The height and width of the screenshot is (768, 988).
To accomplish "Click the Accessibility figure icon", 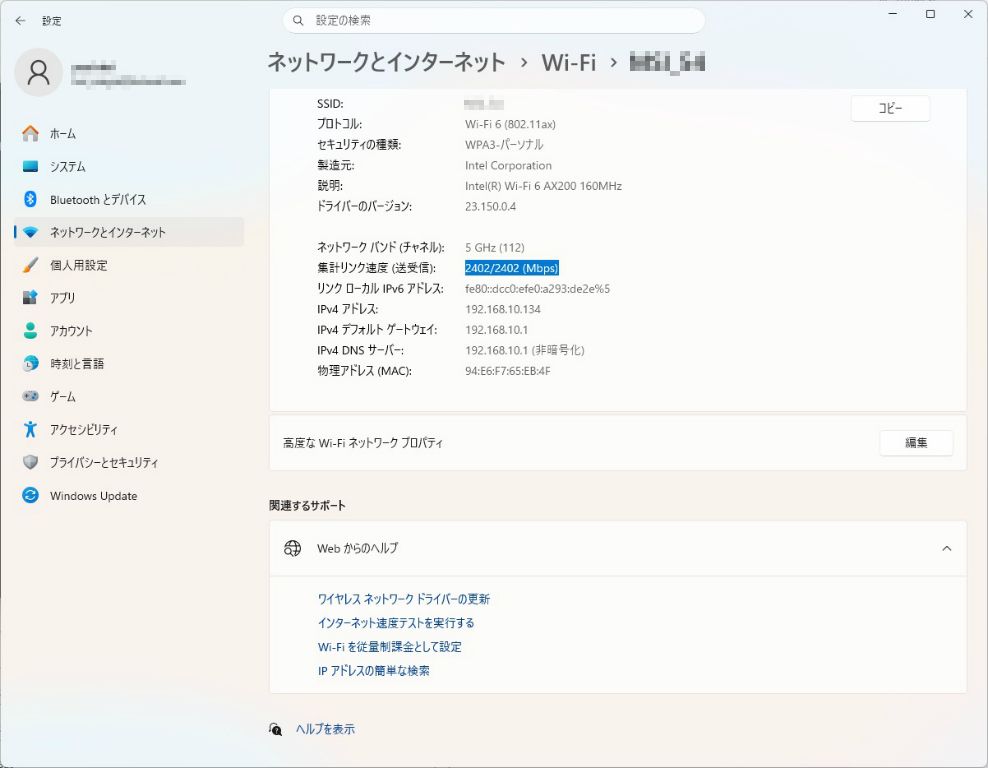I will tap(30, 429).
